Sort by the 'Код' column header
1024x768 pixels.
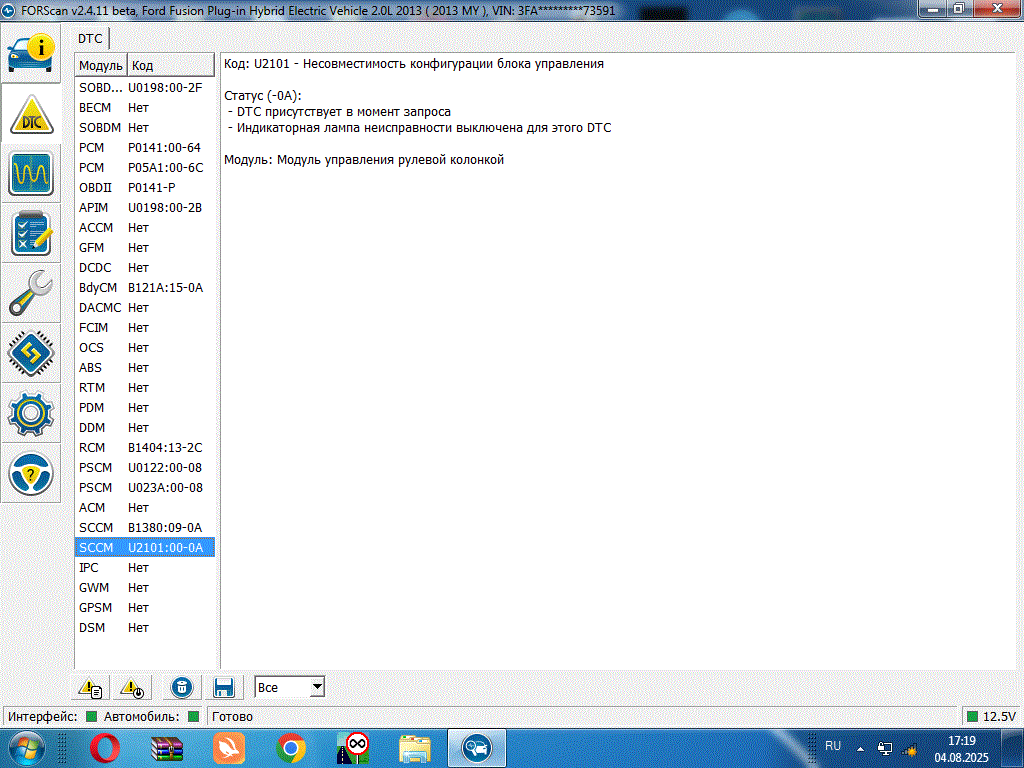(x=170, y=65)
